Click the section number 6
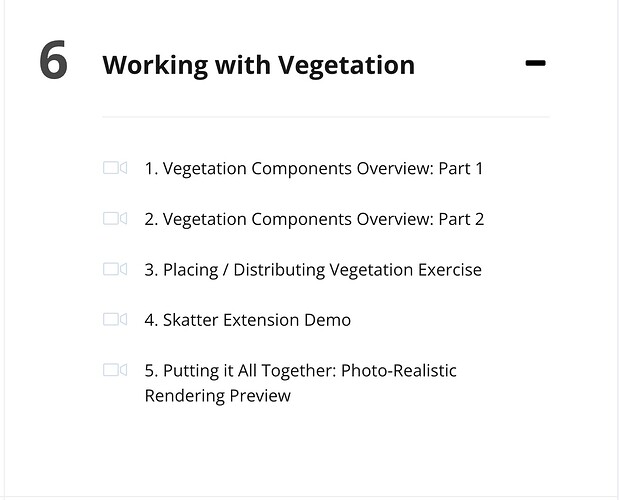619x500 pixels. pyautogui.click(x=53, y=60)
